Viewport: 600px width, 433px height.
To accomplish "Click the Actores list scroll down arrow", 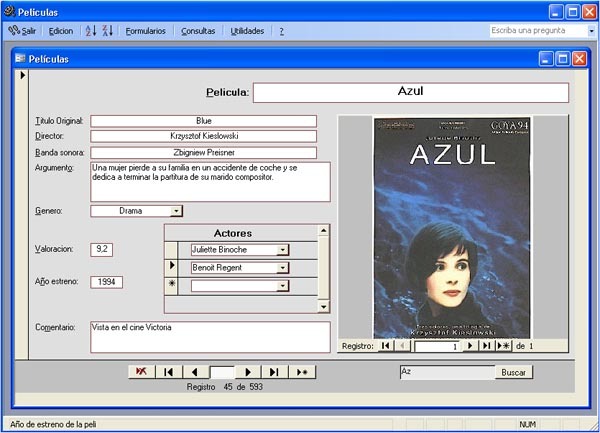I will (323, 307).
